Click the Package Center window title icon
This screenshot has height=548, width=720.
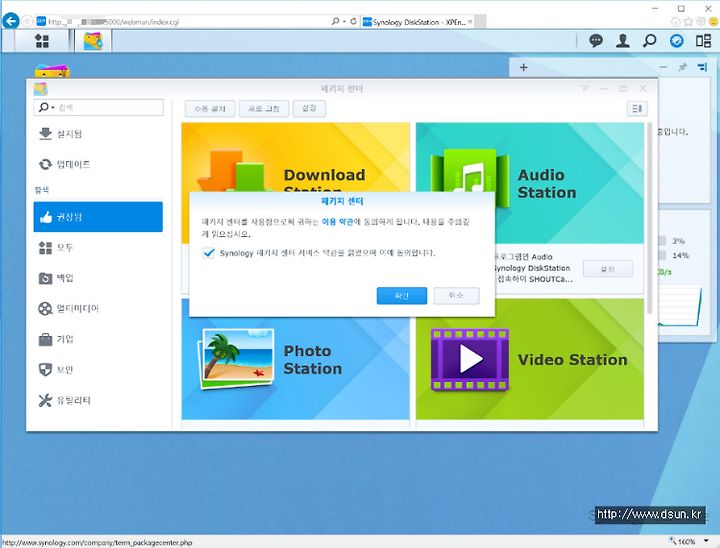click(x=40, y=88)
